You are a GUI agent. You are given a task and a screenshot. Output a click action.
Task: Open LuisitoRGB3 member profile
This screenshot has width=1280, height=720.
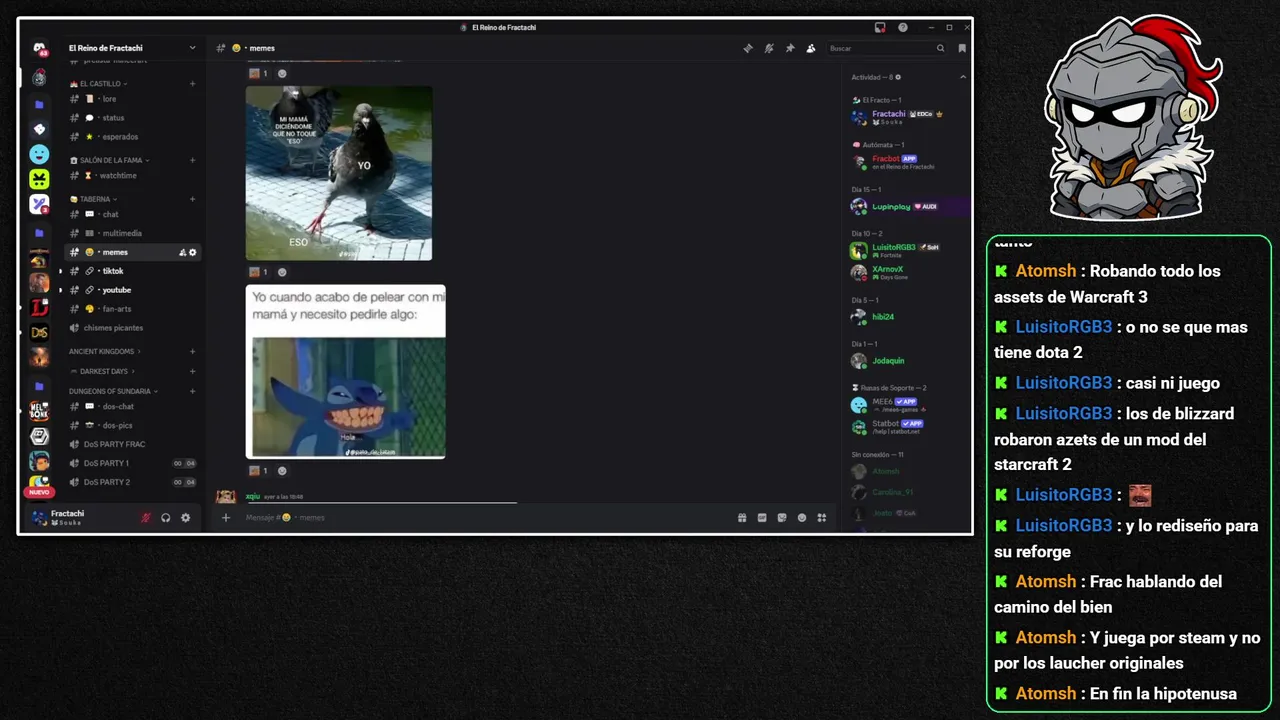(908, 250)
